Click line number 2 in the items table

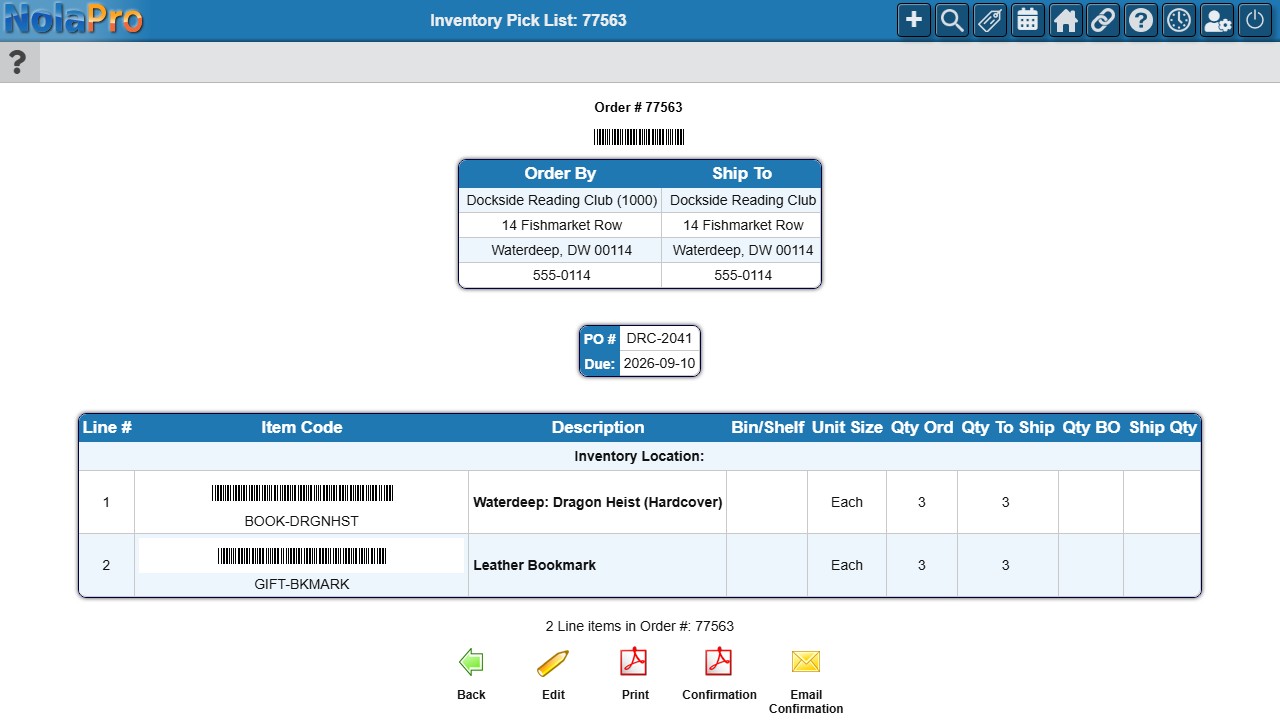[106, 565]
